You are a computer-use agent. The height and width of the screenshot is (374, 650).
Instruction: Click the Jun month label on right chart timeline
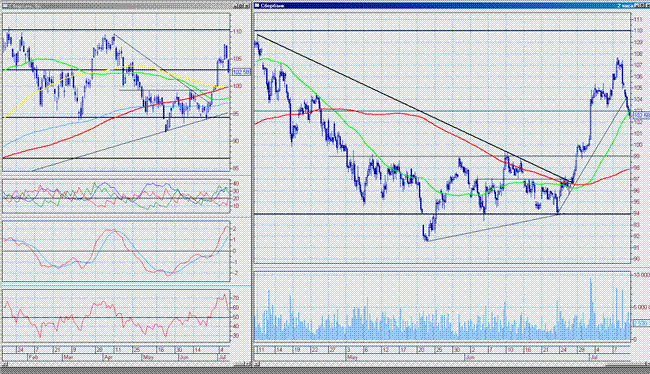[x=470, y=357]
